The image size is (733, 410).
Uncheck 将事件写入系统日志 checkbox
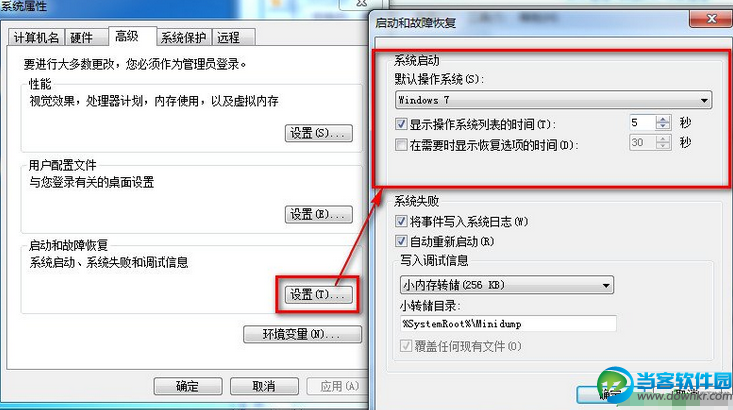(401, 221)
